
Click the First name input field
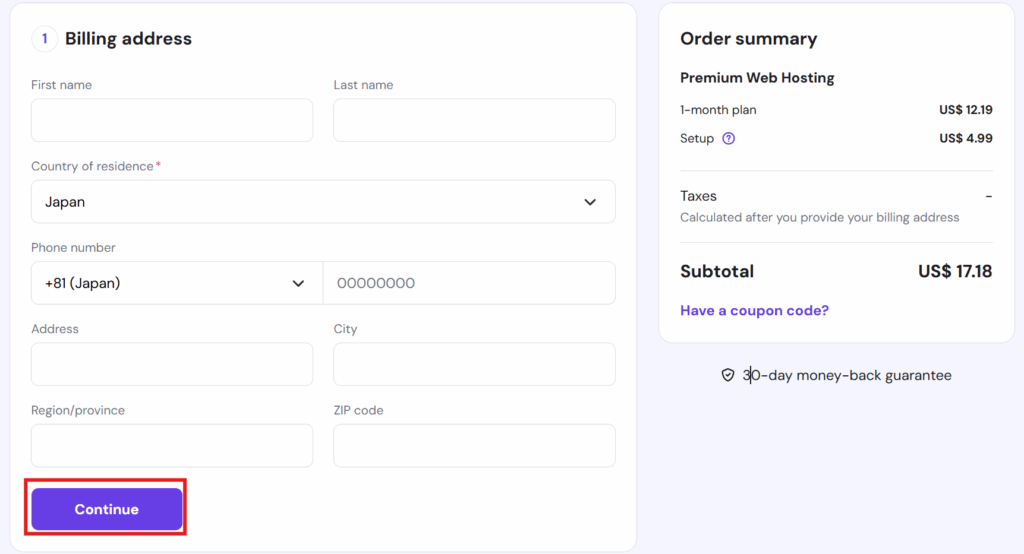click(172, 120)
